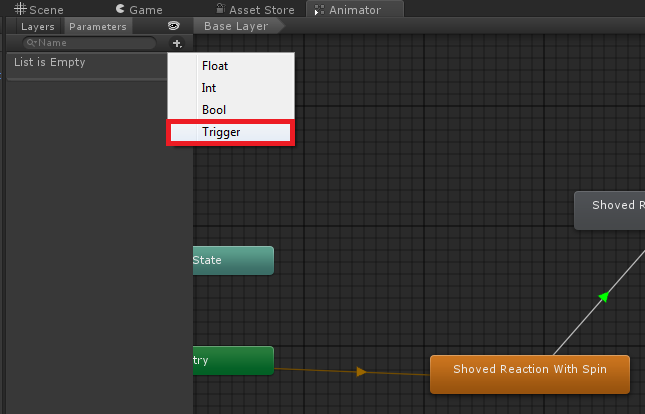Click the 'List is Empty' text
The width and height of the screenshot is (645, 414).
[x=50, y=62]
